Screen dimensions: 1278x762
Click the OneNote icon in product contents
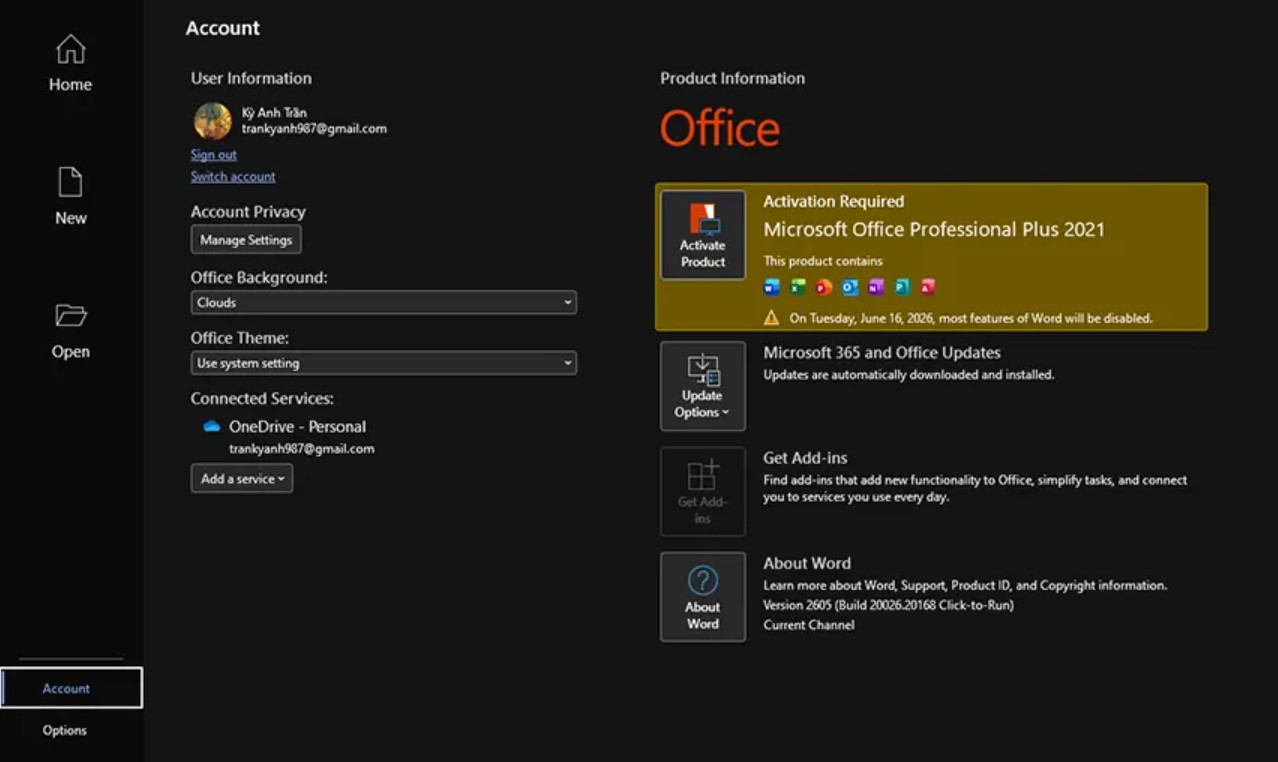click(876, 287)
